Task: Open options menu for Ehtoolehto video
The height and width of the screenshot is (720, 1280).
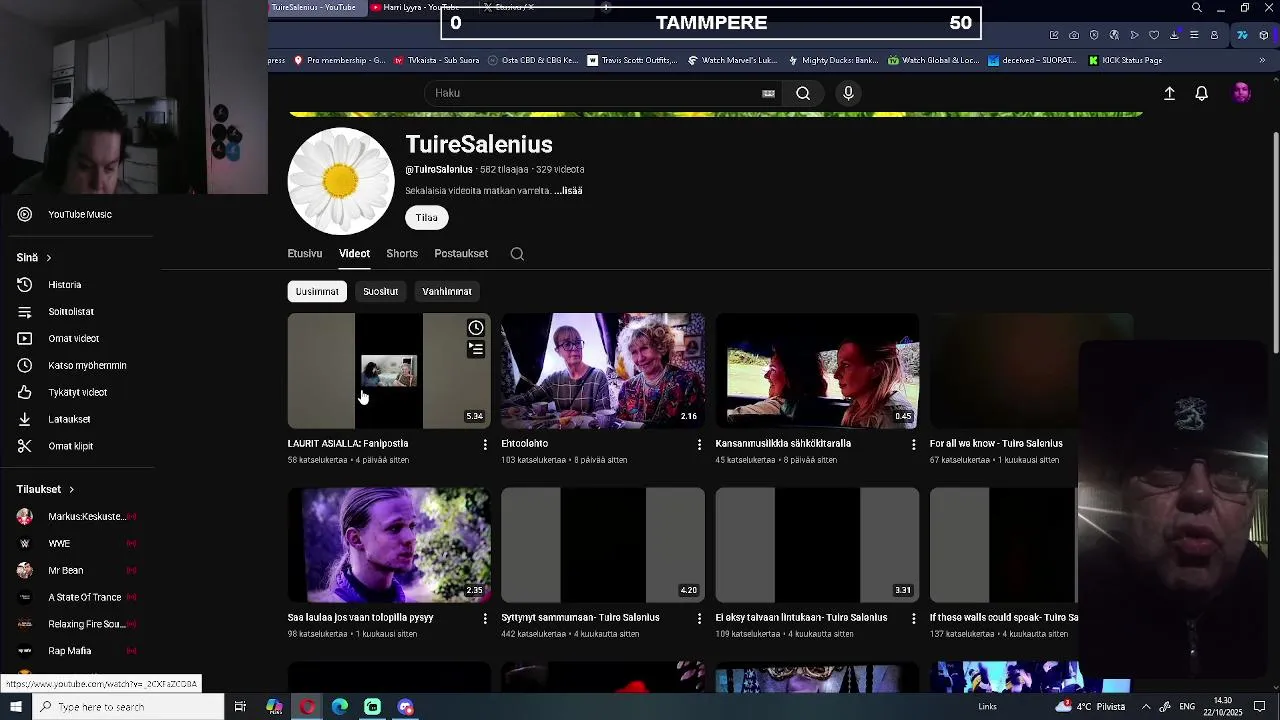Action: click(699, 444)
